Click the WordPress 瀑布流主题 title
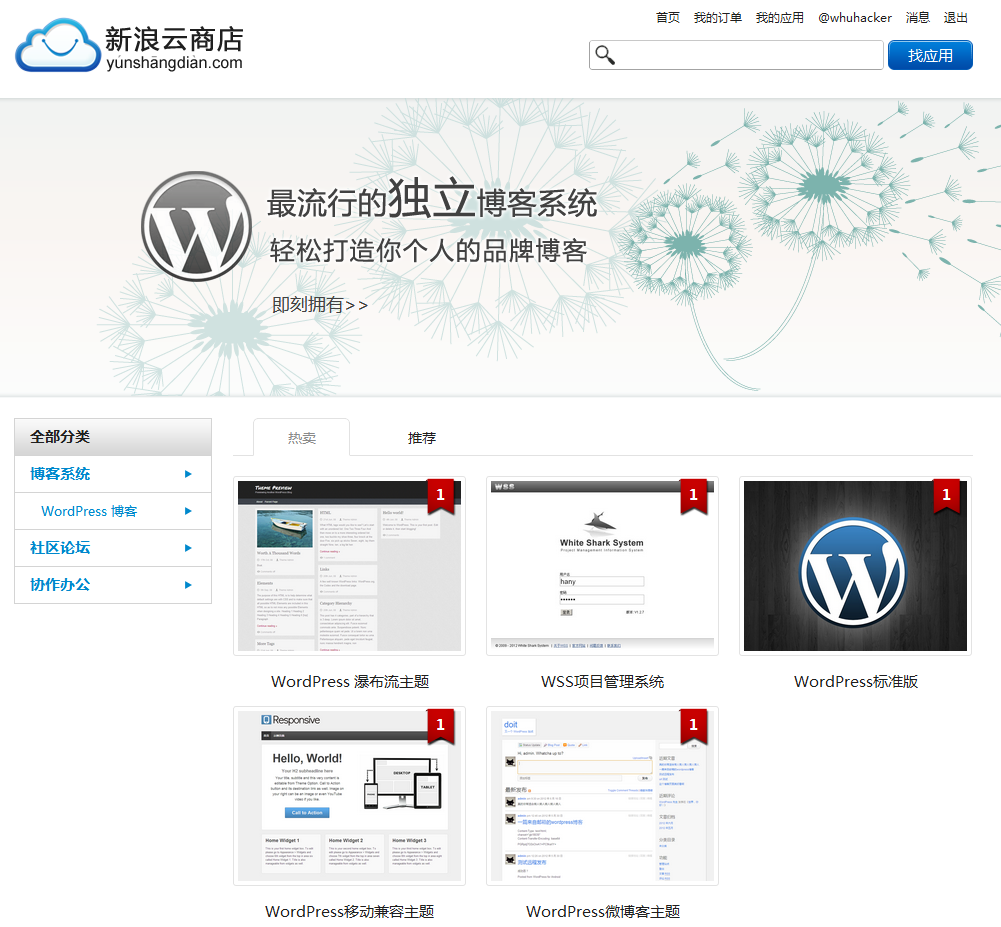The width and height of the screenshot is (1001, 927). click(x=350, y=682)
